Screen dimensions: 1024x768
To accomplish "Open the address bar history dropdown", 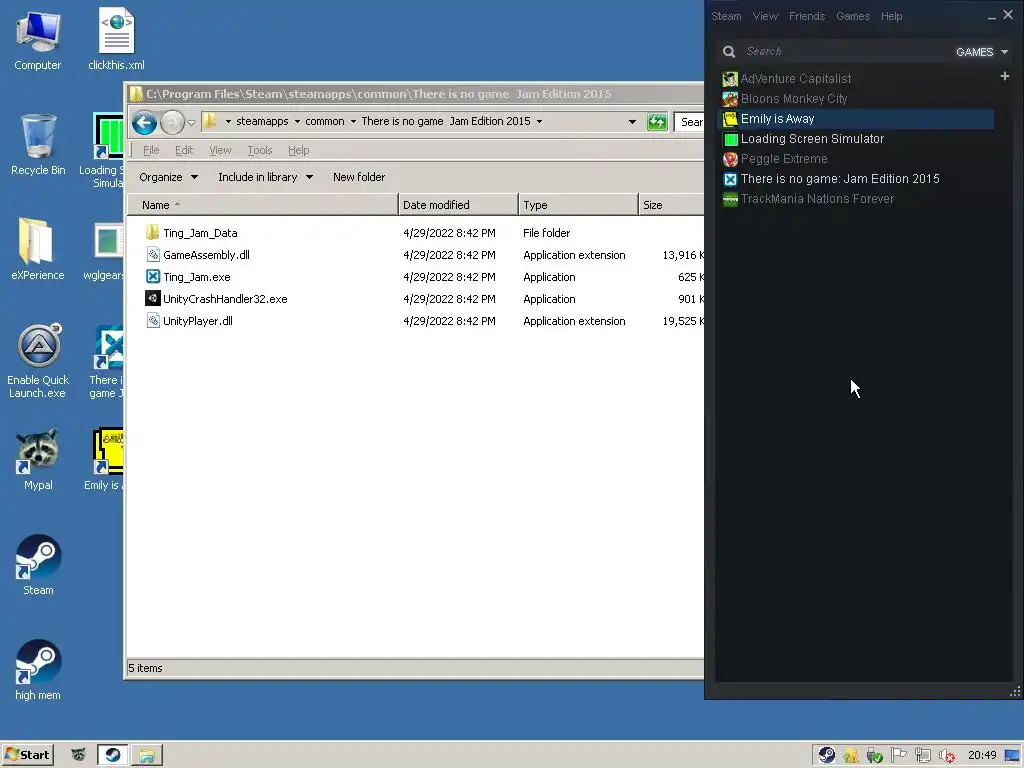I will [632, 121].
